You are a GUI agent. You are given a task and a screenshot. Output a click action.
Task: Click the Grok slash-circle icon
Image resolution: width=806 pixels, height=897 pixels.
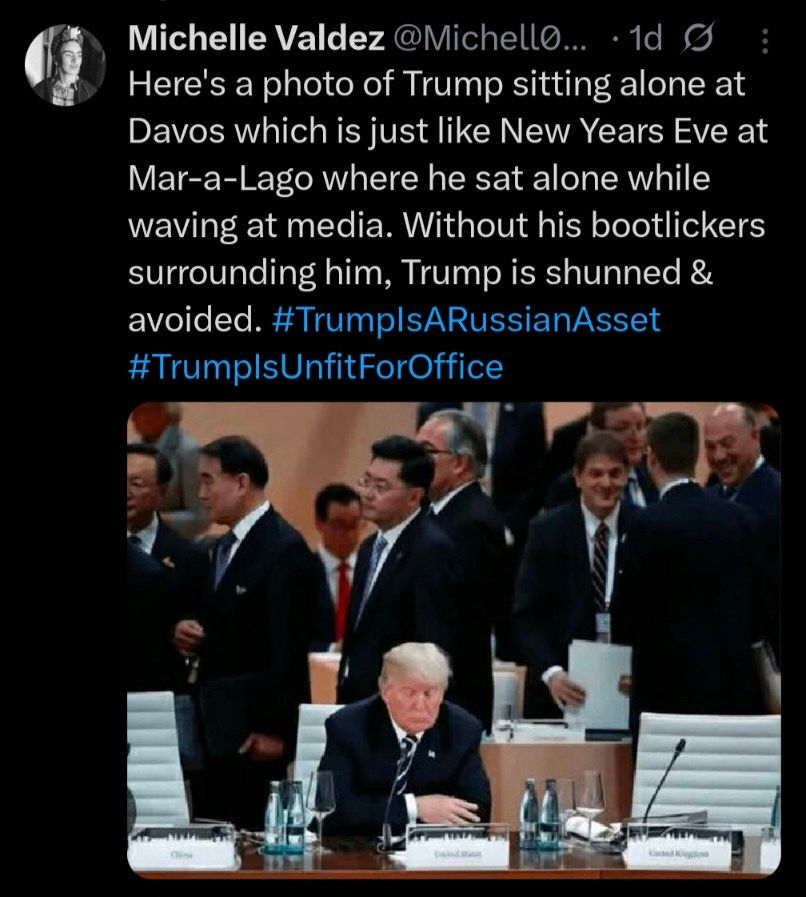(692, 40)
